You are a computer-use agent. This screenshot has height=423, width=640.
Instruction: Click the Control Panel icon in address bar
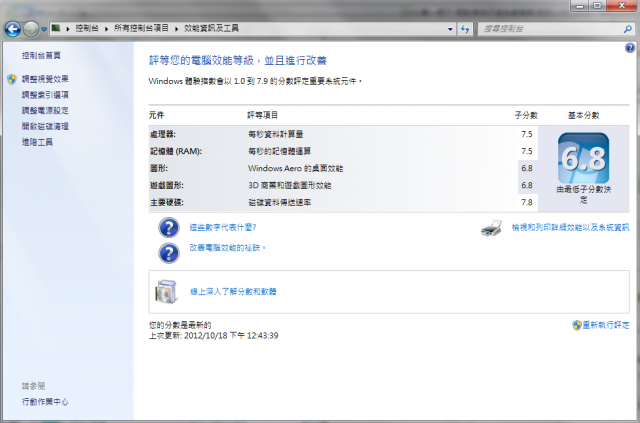[56, 28]
